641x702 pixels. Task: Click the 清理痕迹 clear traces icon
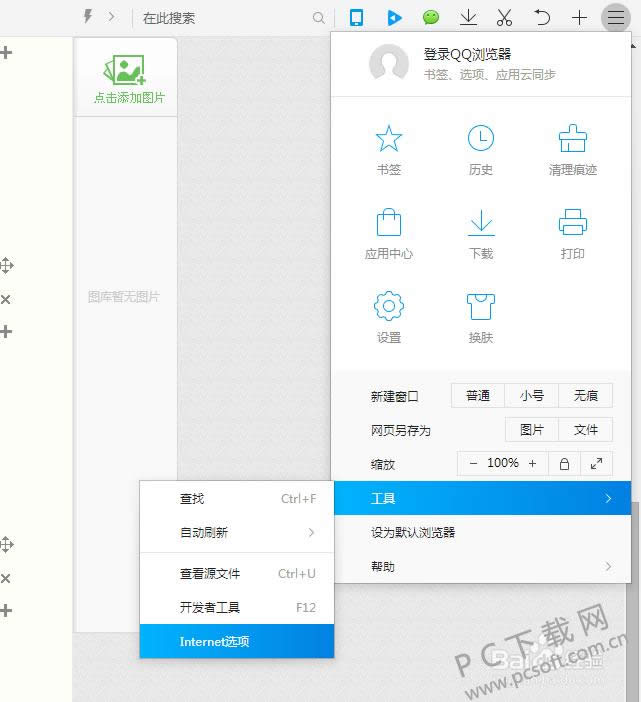pos(573,139)
